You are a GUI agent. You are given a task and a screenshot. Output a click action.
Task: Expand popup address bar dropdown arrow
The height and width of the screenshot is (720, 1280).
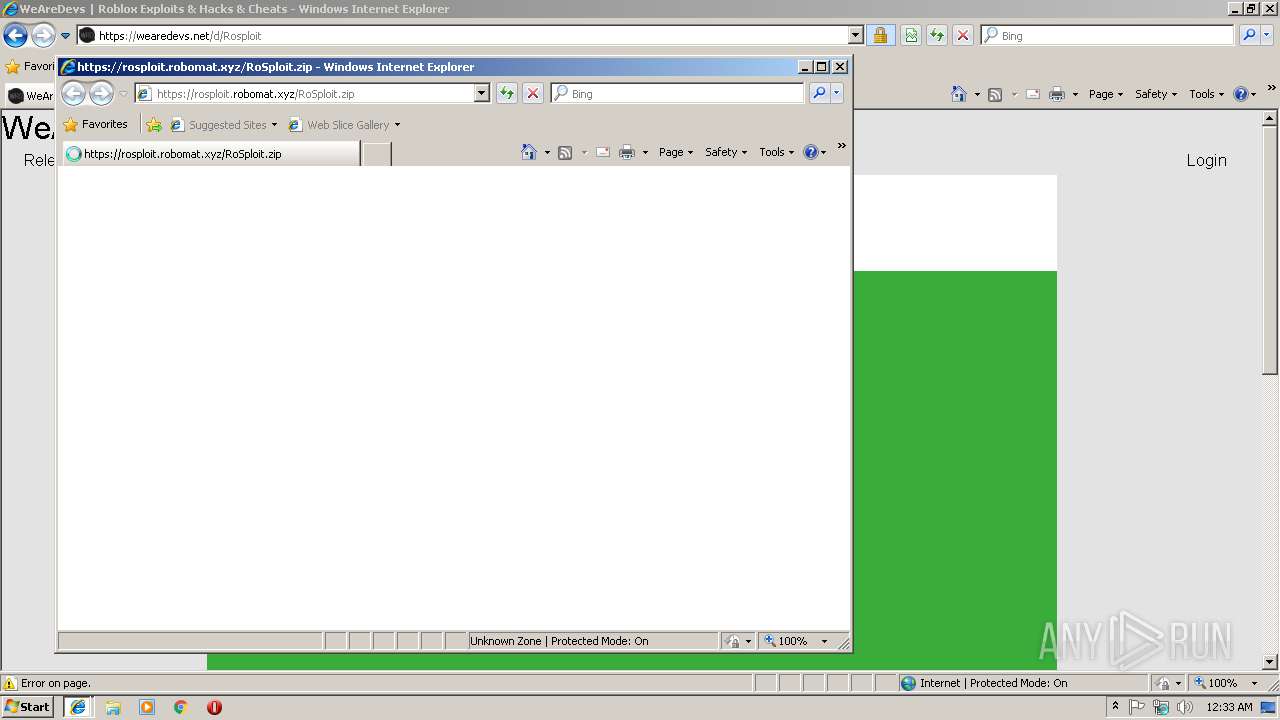[481, 93]
